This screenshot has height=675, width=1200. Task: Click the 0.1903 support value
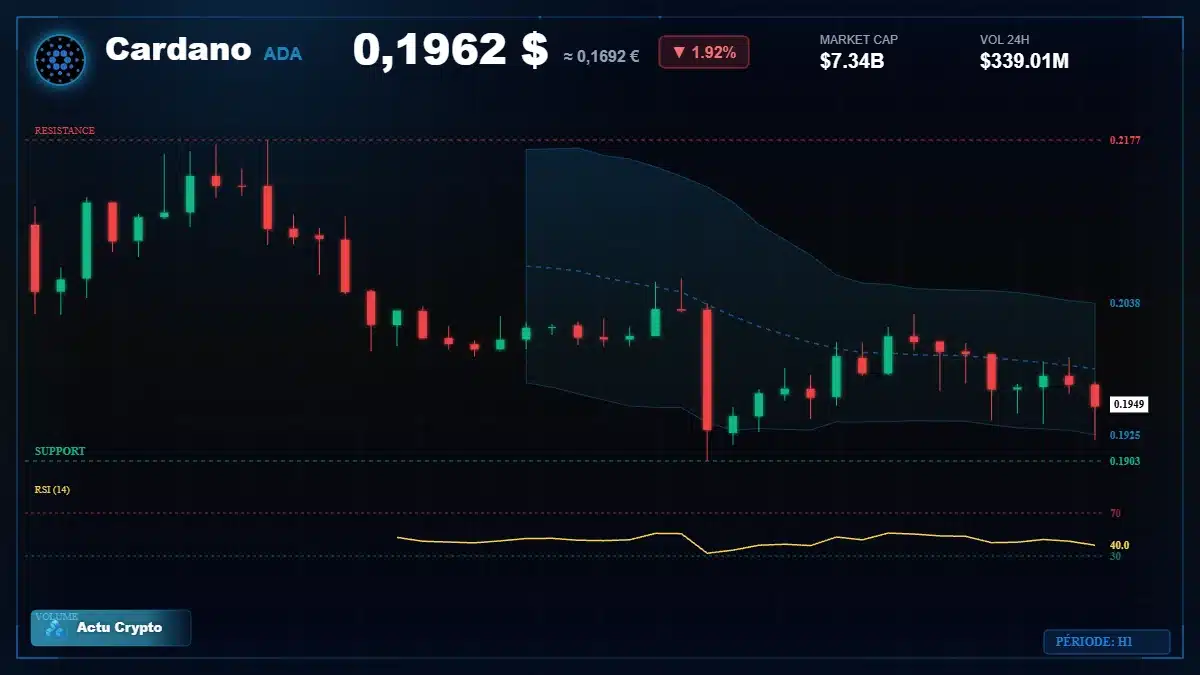click(x=1125, y=461)
